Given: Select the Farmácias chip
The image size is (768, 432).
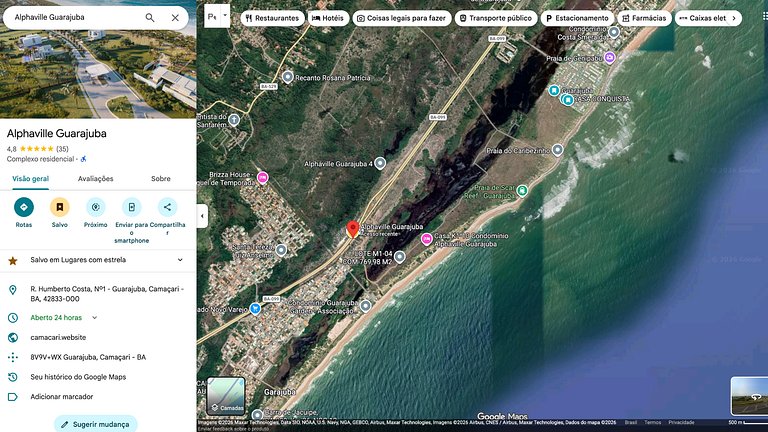Looking at the screenshot, I should click(644, 18).
